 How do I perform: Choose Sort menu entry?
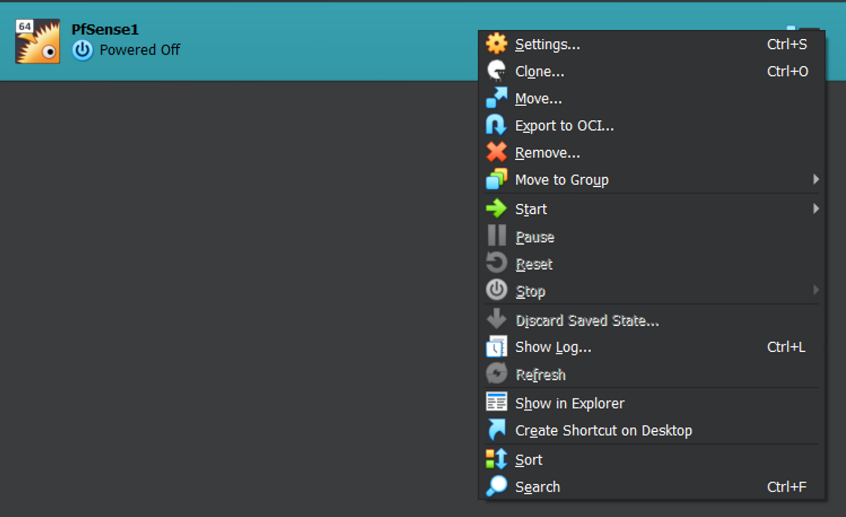click(x=652, y=460)
